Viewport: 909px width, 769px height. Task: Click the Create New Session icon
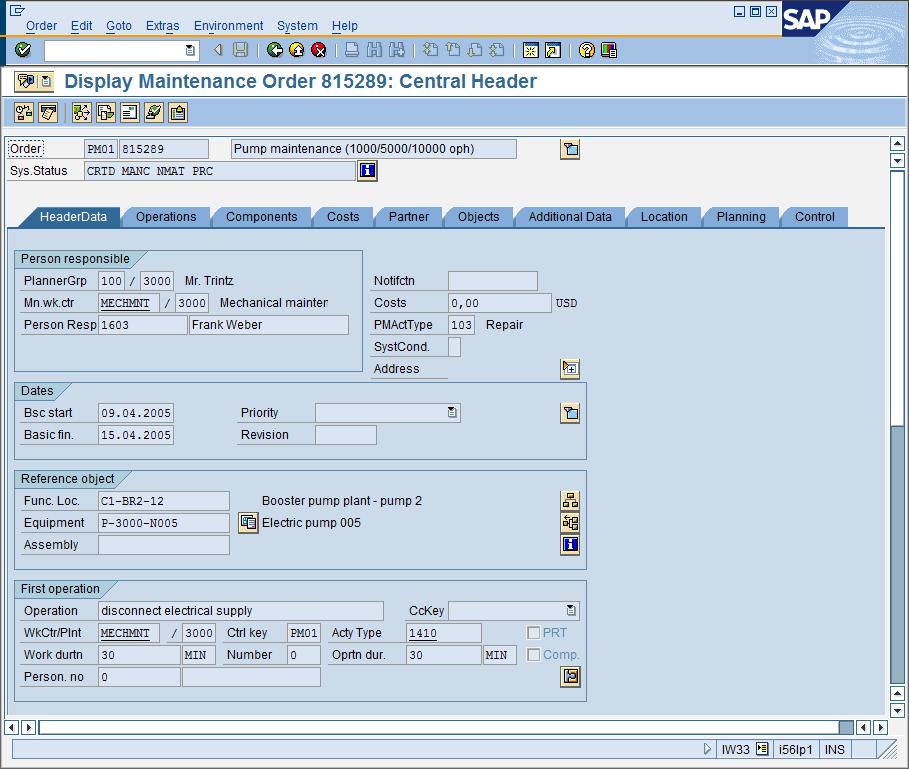(530, 50)
